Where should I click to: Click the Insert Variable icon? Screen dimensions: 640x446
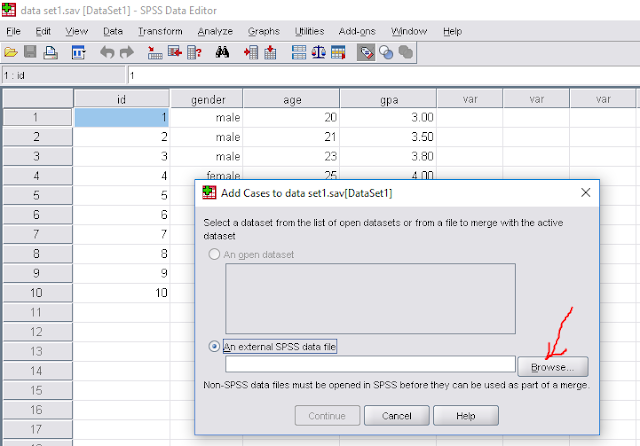(270, 53)
